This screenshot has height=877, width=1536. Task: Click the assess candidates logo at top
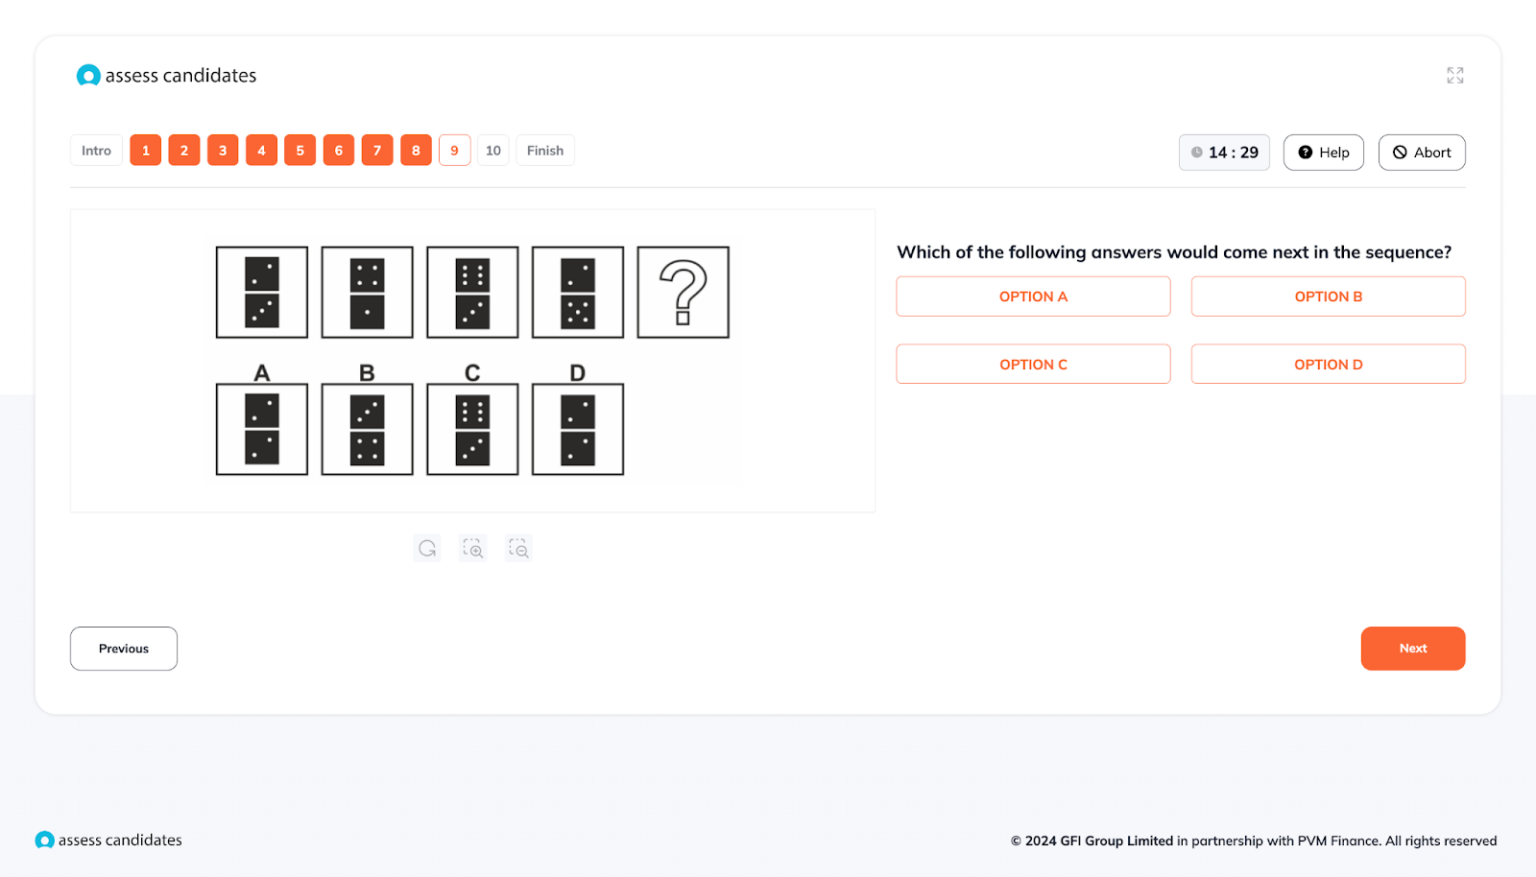166,75
